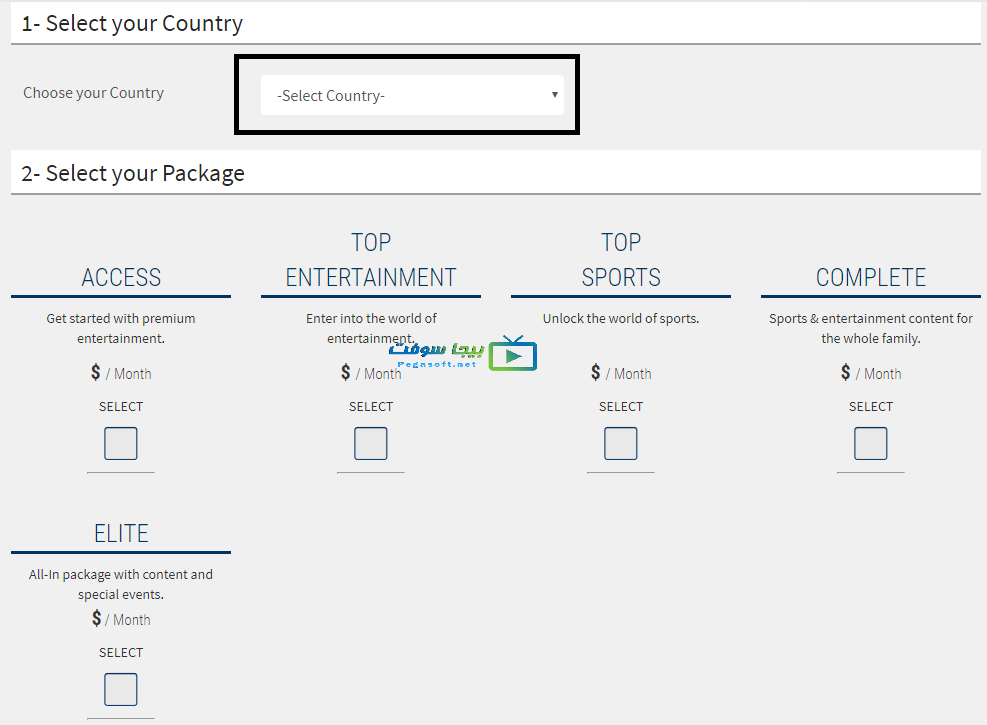The height and width of the screenshot is (725, 987).
Task: Click the ACCESS package title
Action: click(x=121, y=277)
